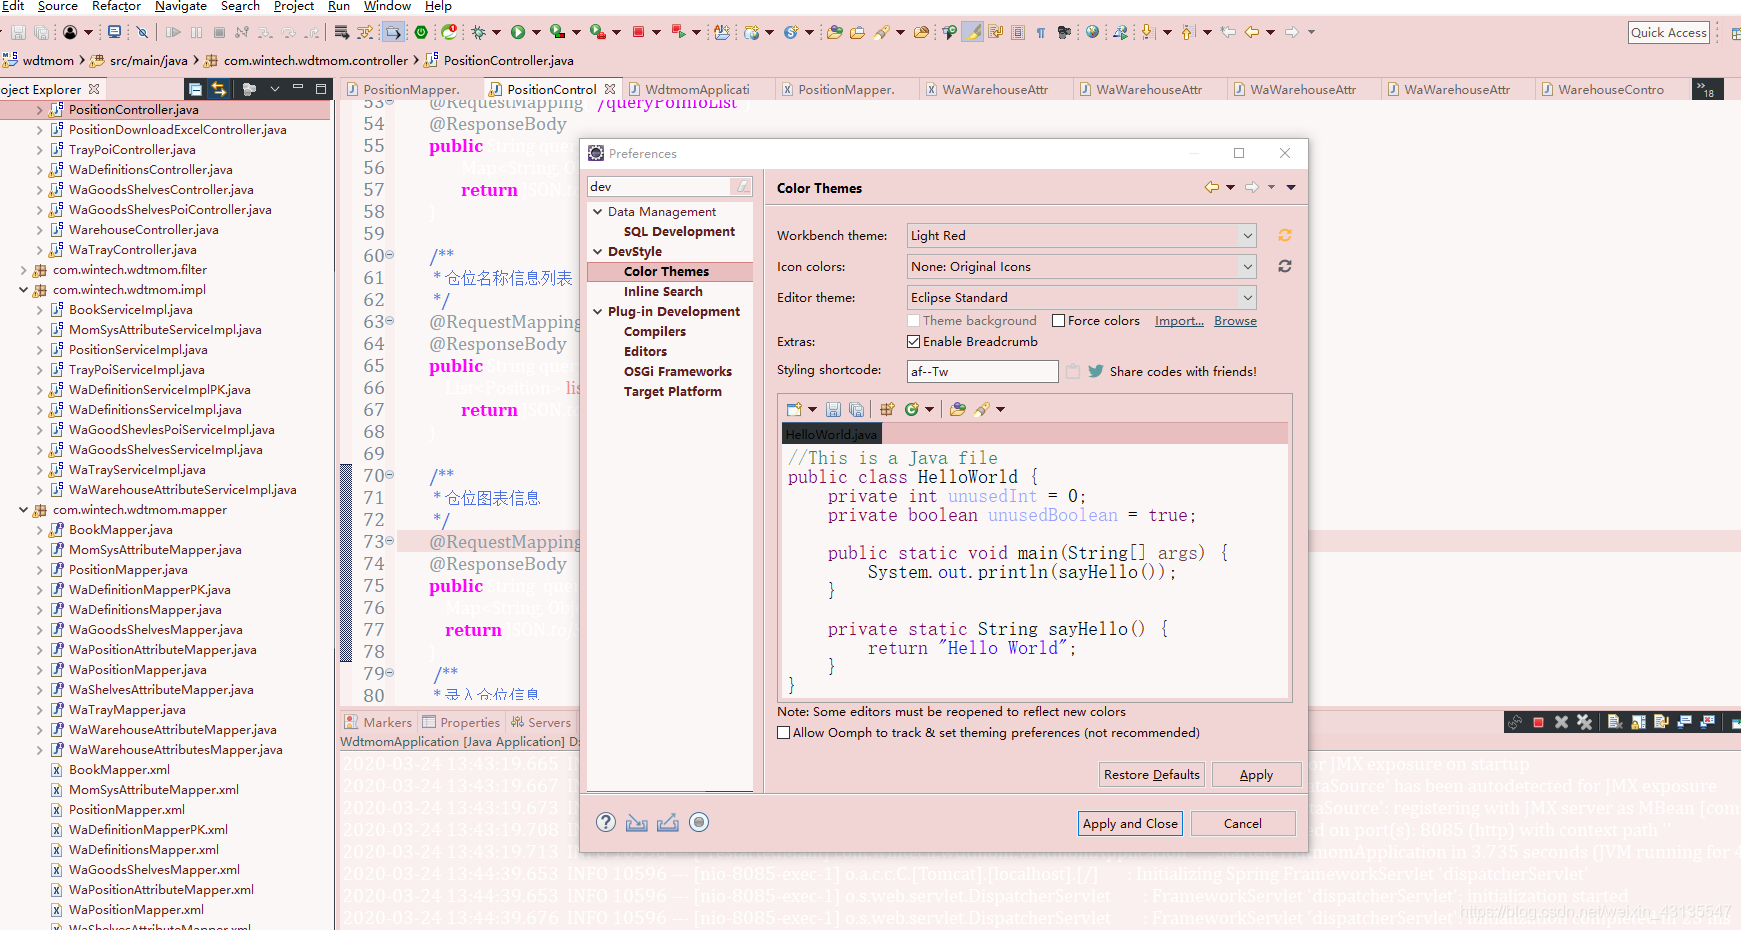Select WarehouseController.java in Project Explorer
The image size is (1741, 930).
[143, 230]
